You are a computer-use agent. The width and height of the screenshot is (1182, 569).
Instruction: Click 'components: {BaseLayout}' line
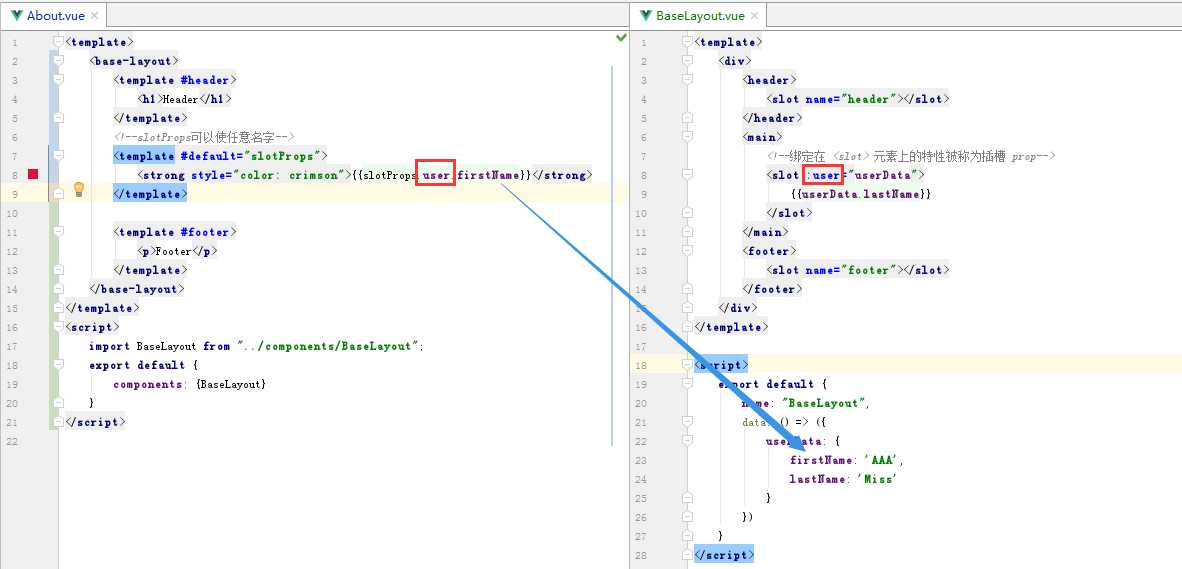click(190, 384)
